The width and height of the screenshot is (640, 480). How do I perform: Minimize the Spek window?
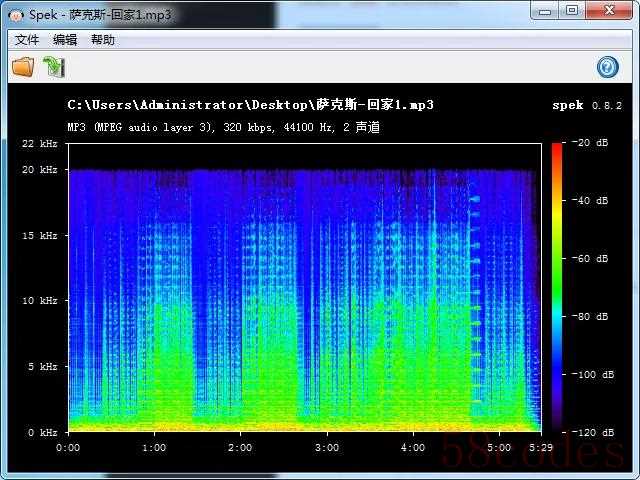543,10
